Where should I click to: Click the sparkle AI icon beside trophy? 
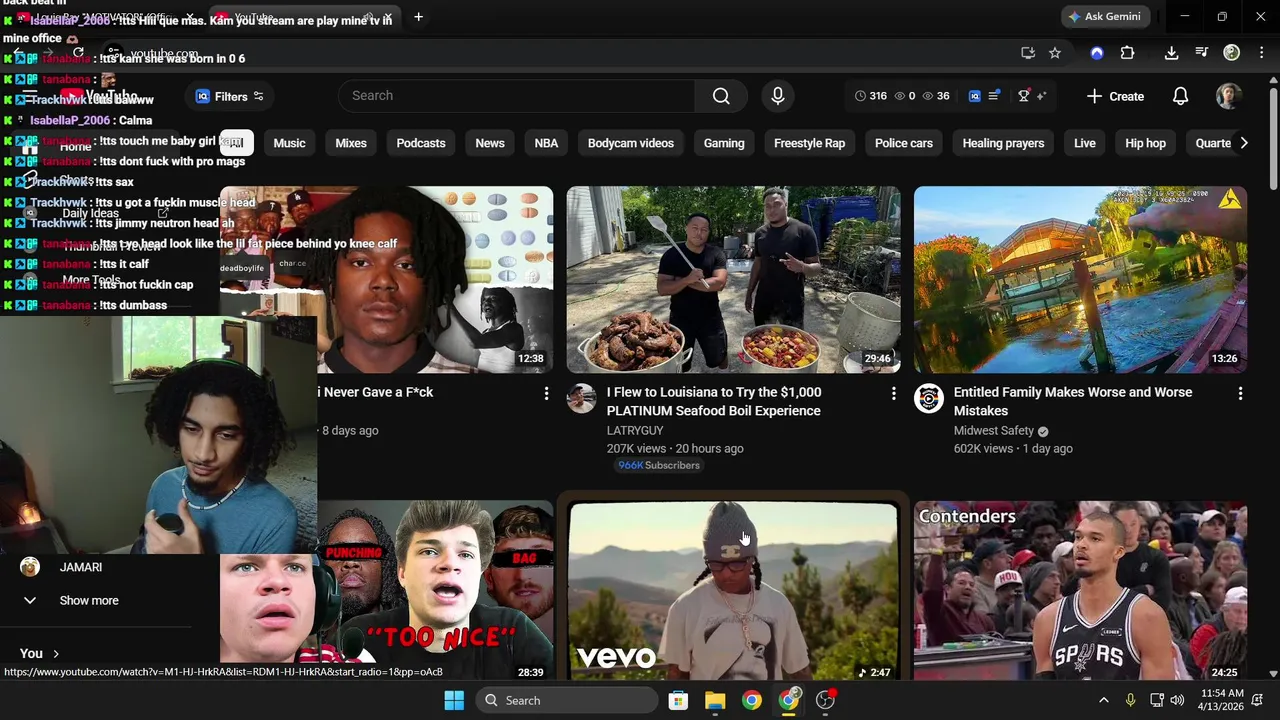1042,96
